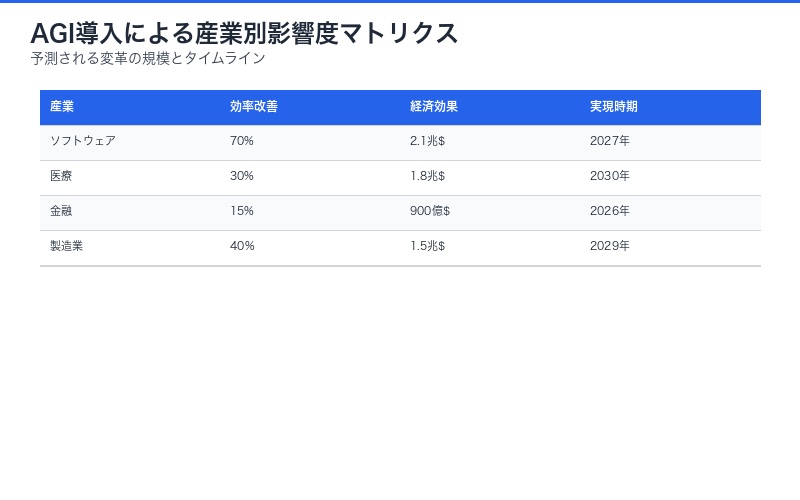Viewport: 800px width, 500px height.
Task: Select the 金融 row label
Action: (x=61, y=212)
